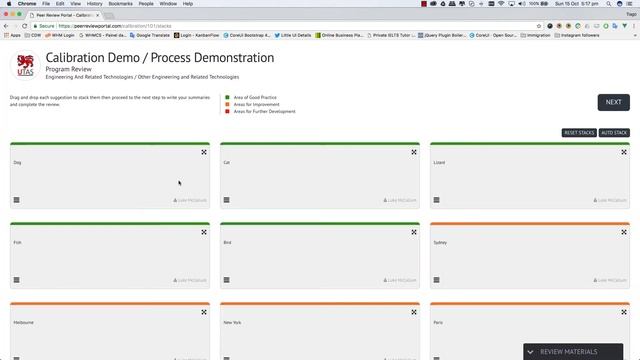This screenshot has height=360, width=640.
Task: Open the Instagram followers bookmarks folder
Action: 577,36
